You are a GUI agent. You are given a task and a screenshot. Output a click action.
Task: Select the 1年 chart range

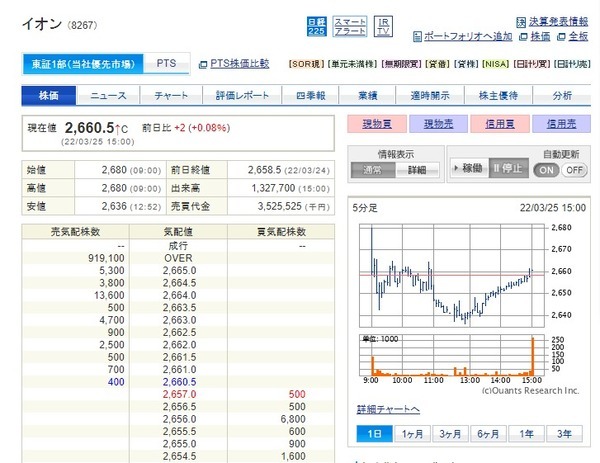pos(526,434)
